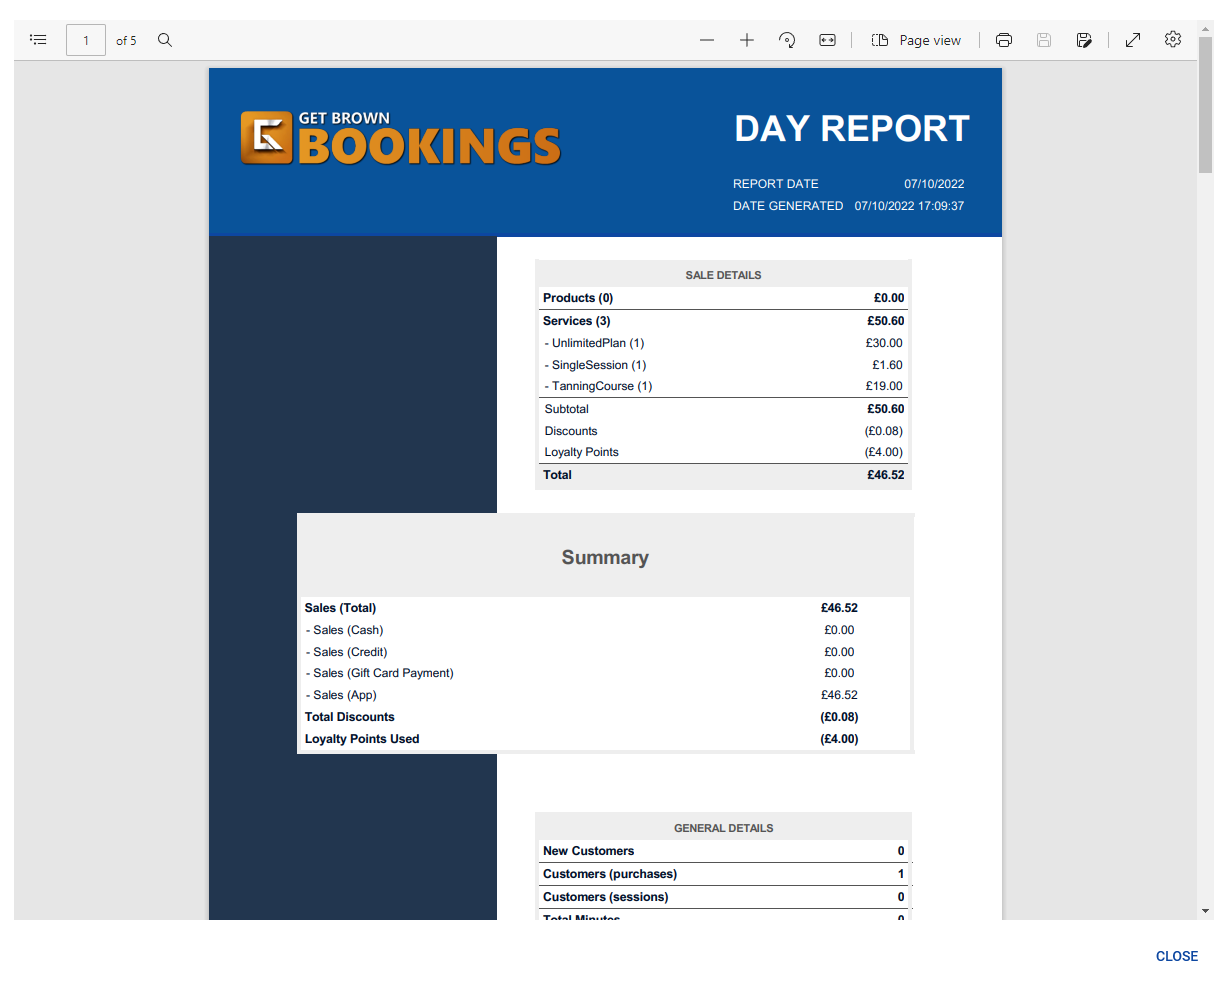Click the report date 07/10/2022
The width and height of the screenshot is (1229, 988).
tap(934, 184)
